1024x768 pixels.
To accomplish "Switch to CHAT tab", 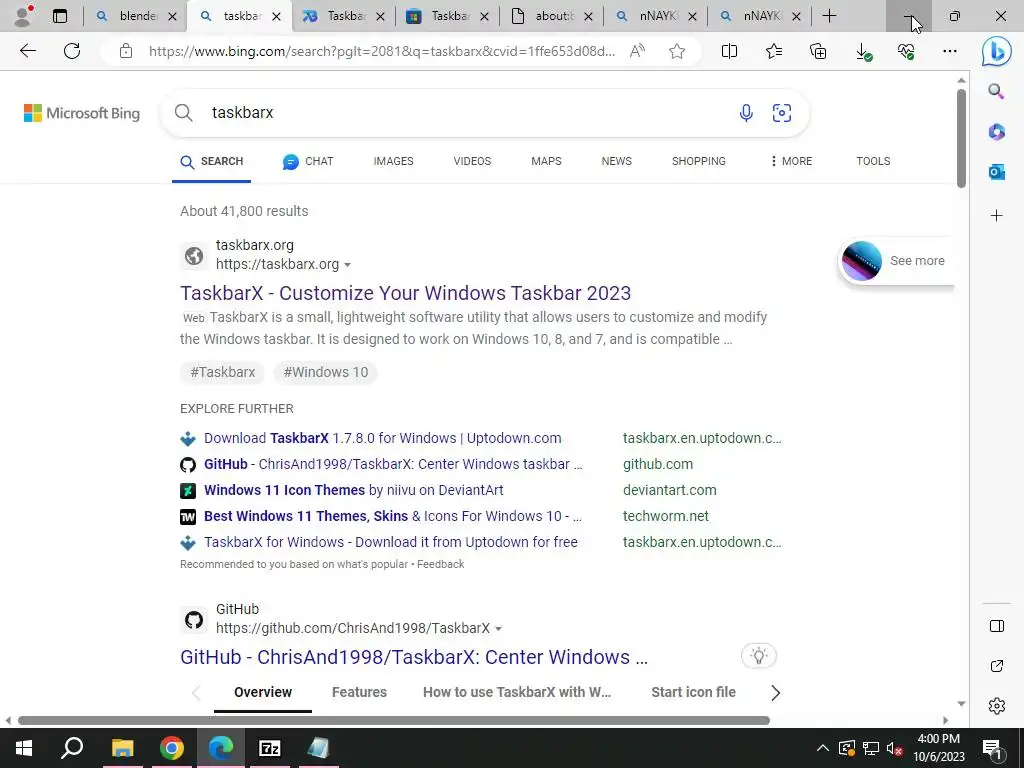I will pyautogui.click(x=308, y=161).
